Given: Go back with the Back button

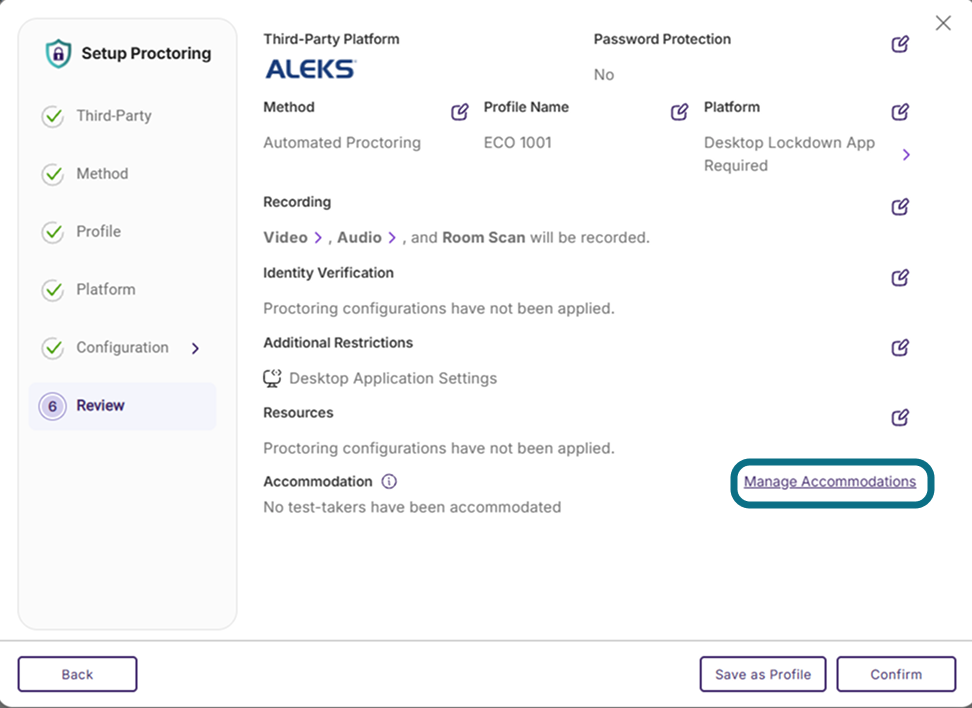Looking at the screenshot, I should click(77, 674).
